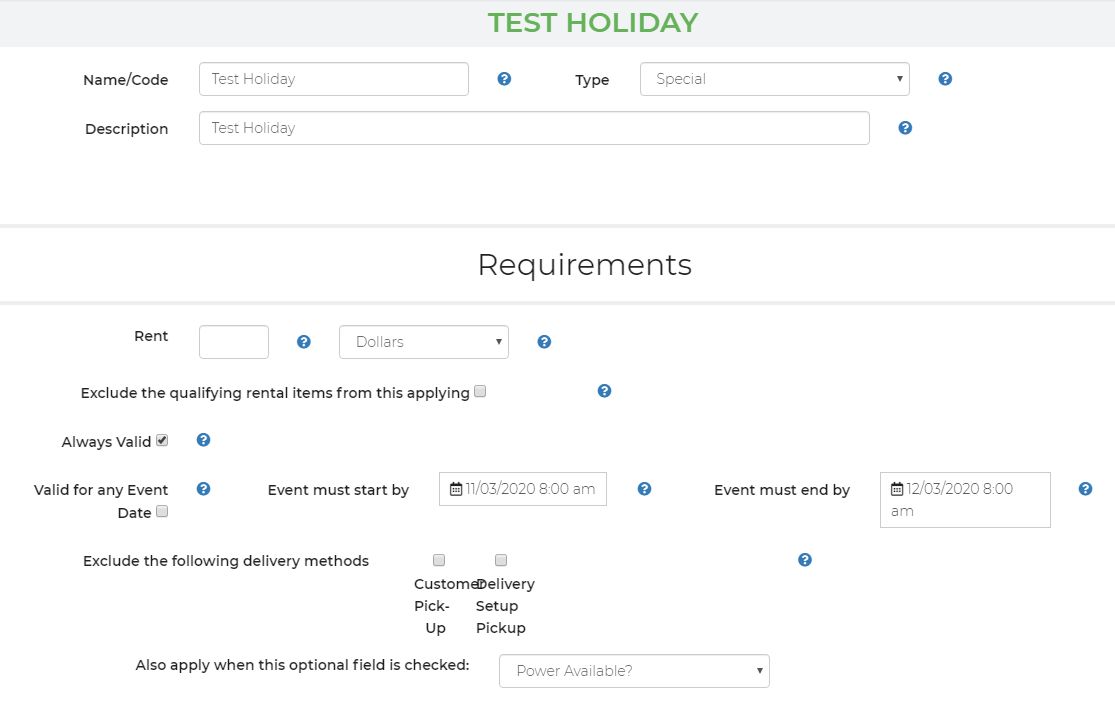Image resolution: width=1115 pixels, height=711 pixels.
Task: Tick the Delivery Setup Pickup checkbox
Action: coord(501,560)
